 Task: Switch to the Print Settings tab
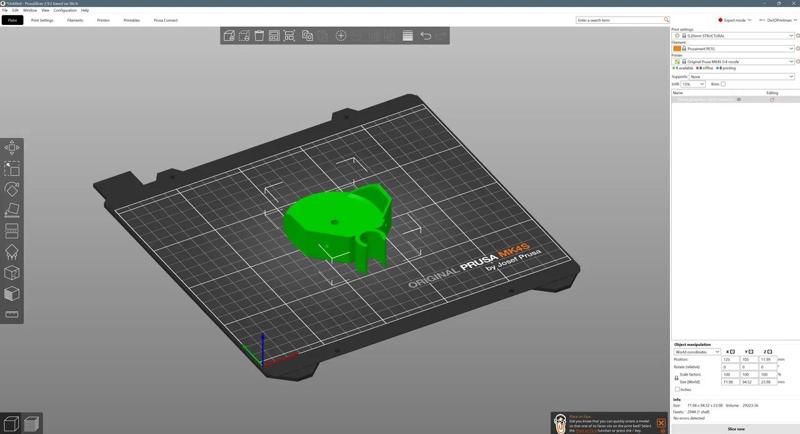click(42, 20)
